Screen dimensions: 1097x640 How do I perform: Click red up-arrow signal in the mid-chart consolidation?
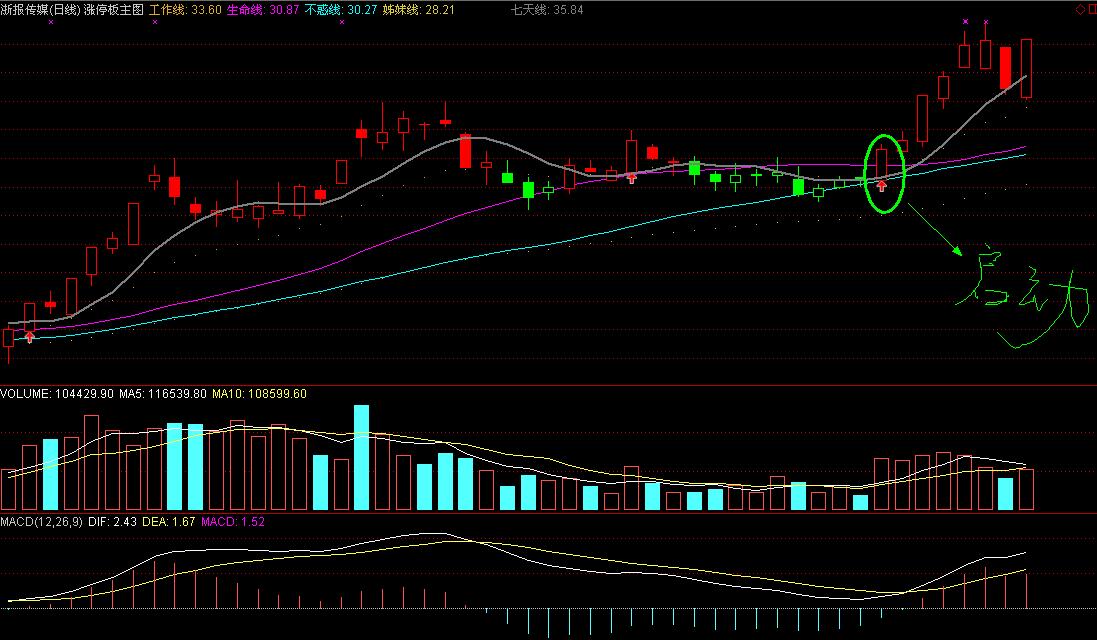click(632, 179)
